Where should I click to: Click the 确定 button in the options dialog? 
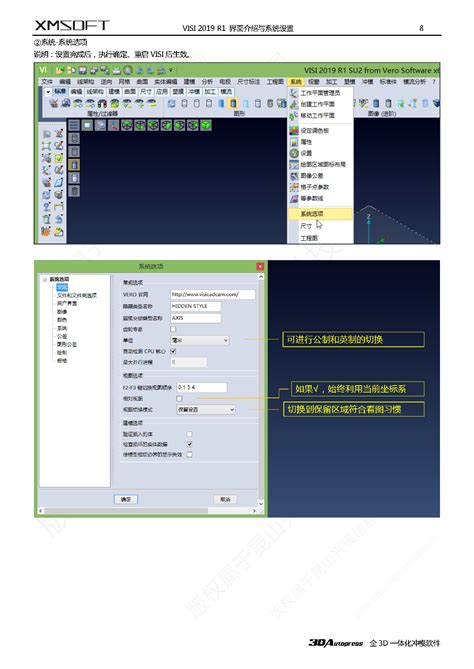125,499
